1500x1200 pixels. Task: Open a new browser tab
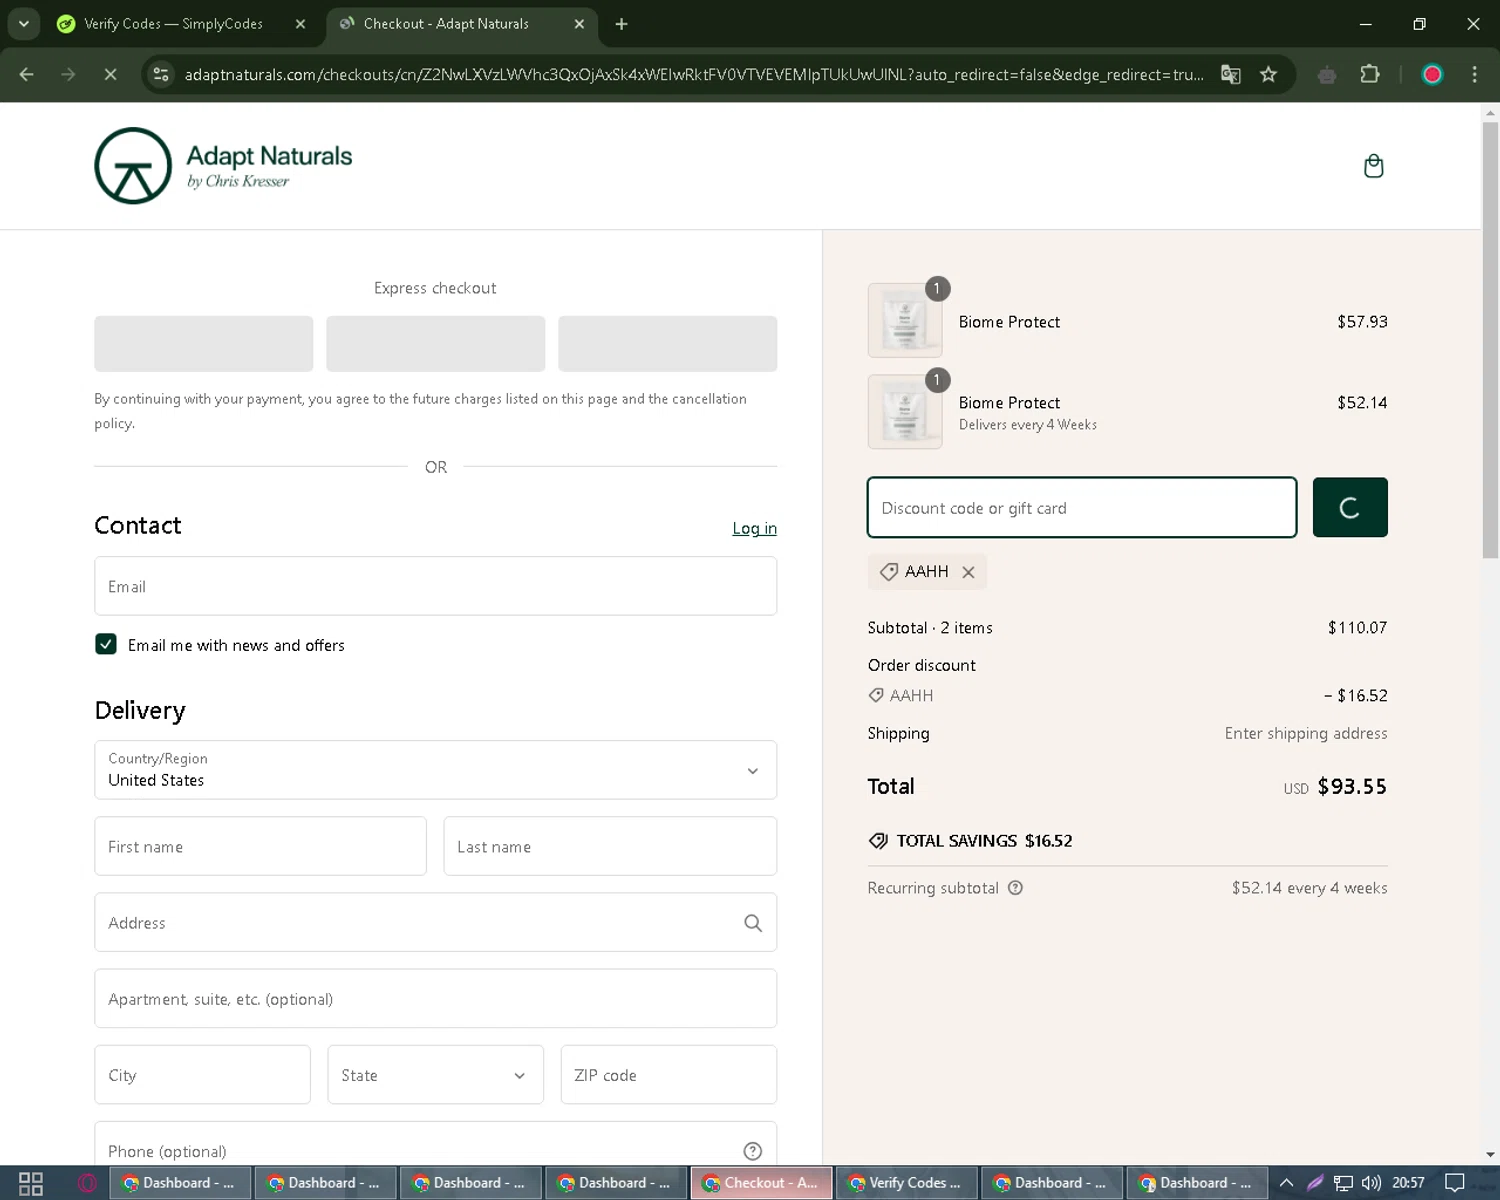point(621,24)
